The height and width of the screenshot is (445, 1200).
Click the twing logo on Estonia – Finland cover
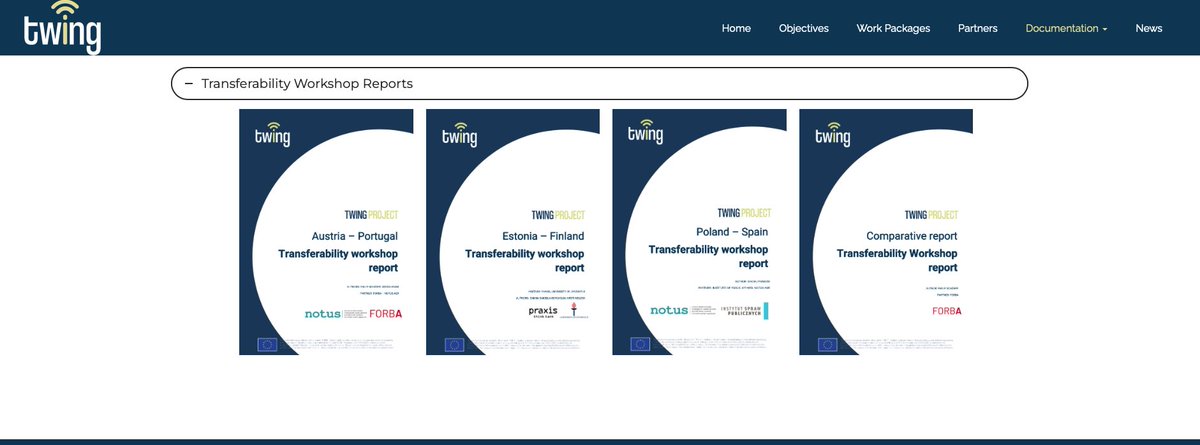tap(459, 133)
